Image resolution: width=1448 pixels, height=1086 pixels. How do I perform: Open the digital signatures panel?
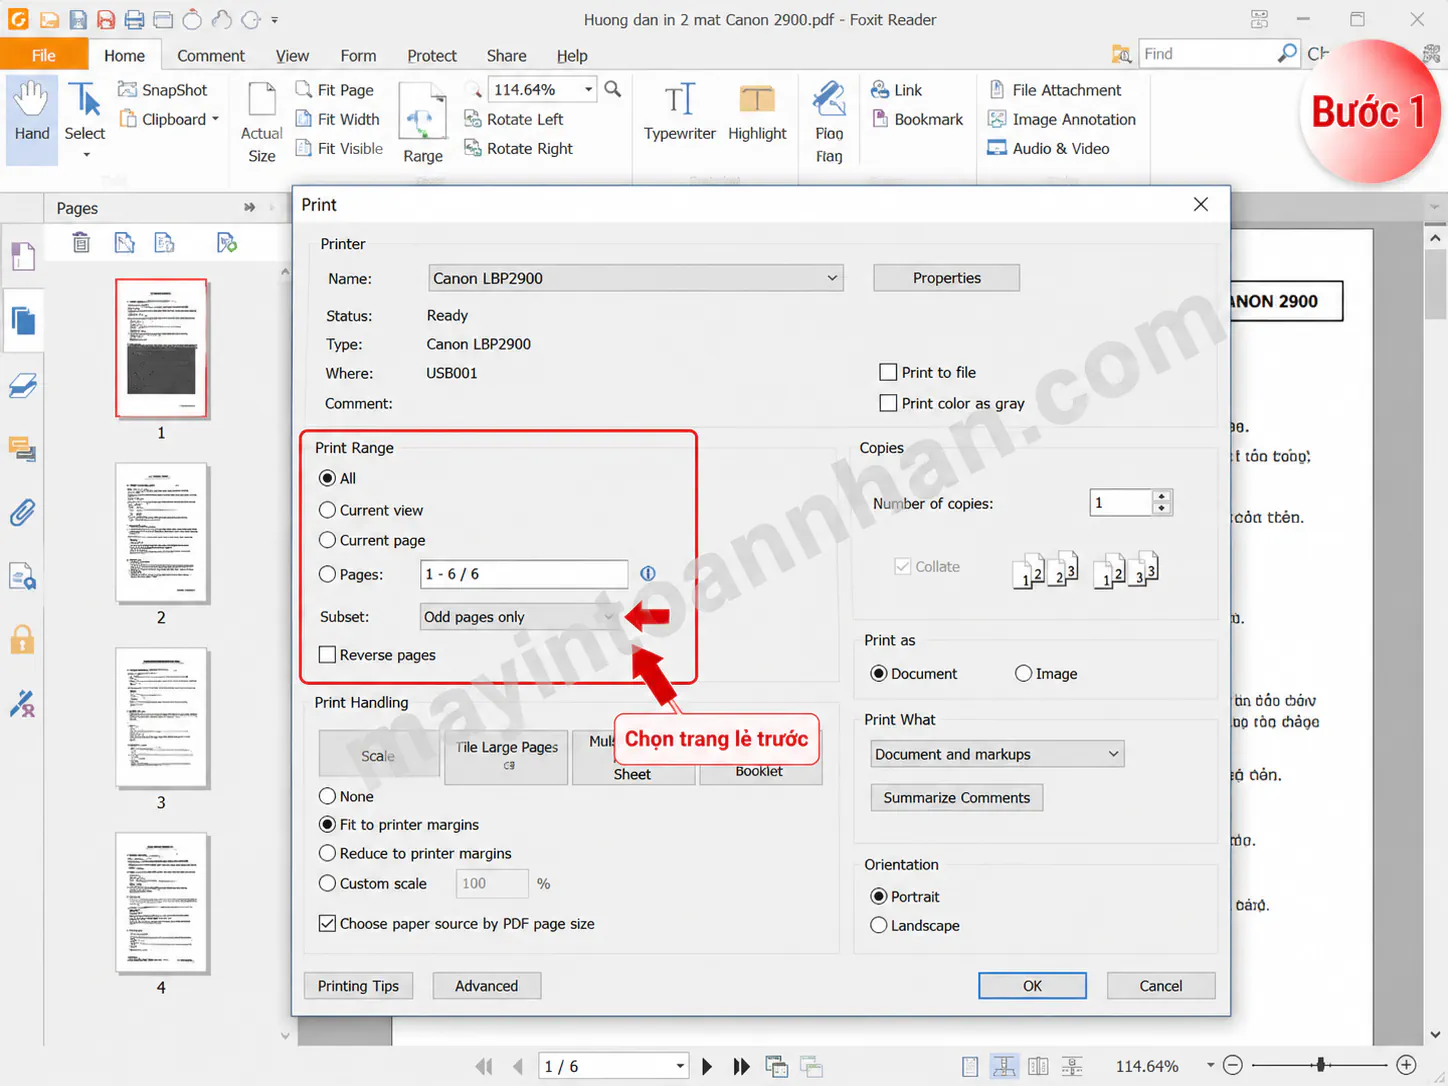[x=23, y=704]
